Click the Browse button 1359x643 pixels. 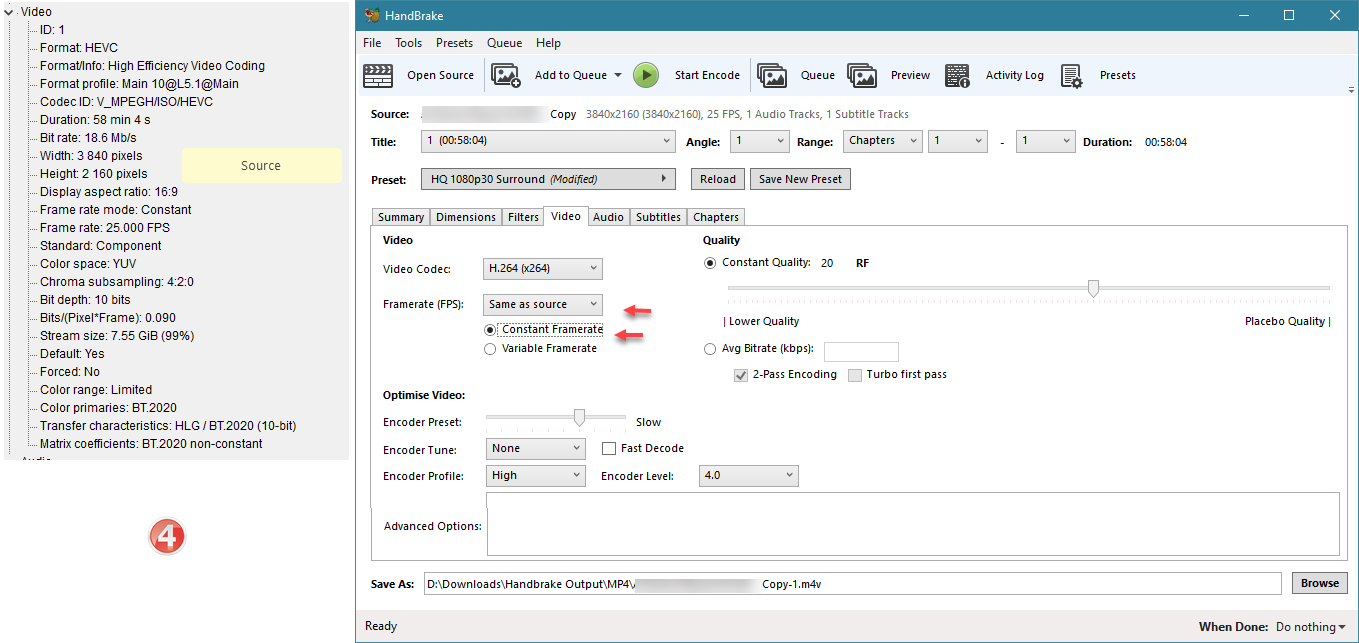(1320, 583)
